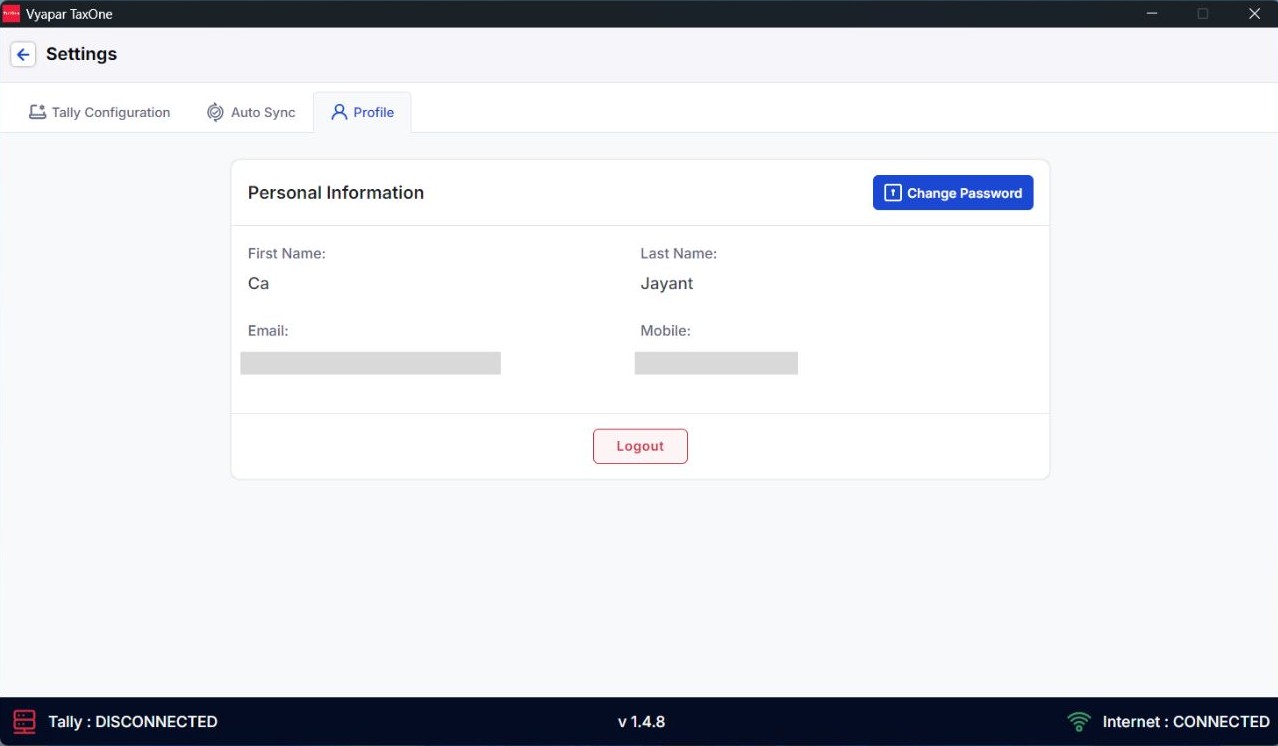Click the Last Name: label
This screenshot has width=1278, height=746.
[679, 254]
